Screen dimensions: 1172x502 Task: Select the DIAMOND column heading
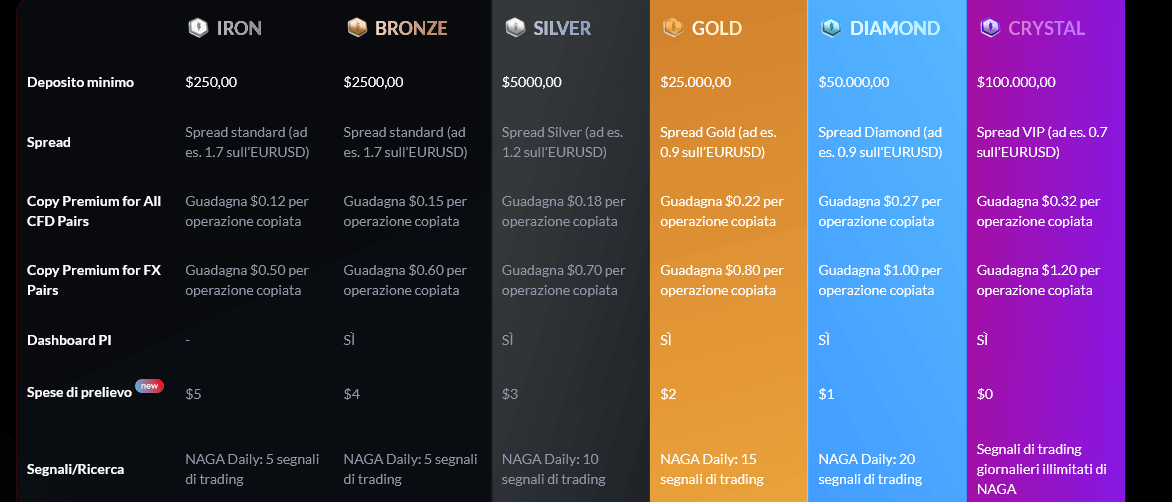tap(895, 28)
